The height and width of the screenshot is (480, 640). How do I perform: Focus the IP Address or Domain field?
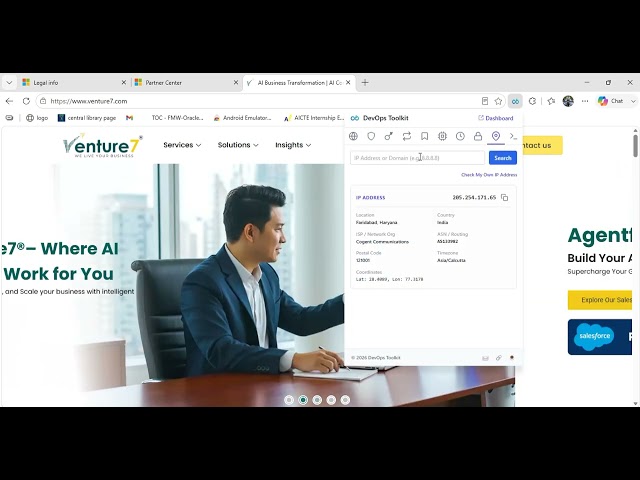click(418, 158)
